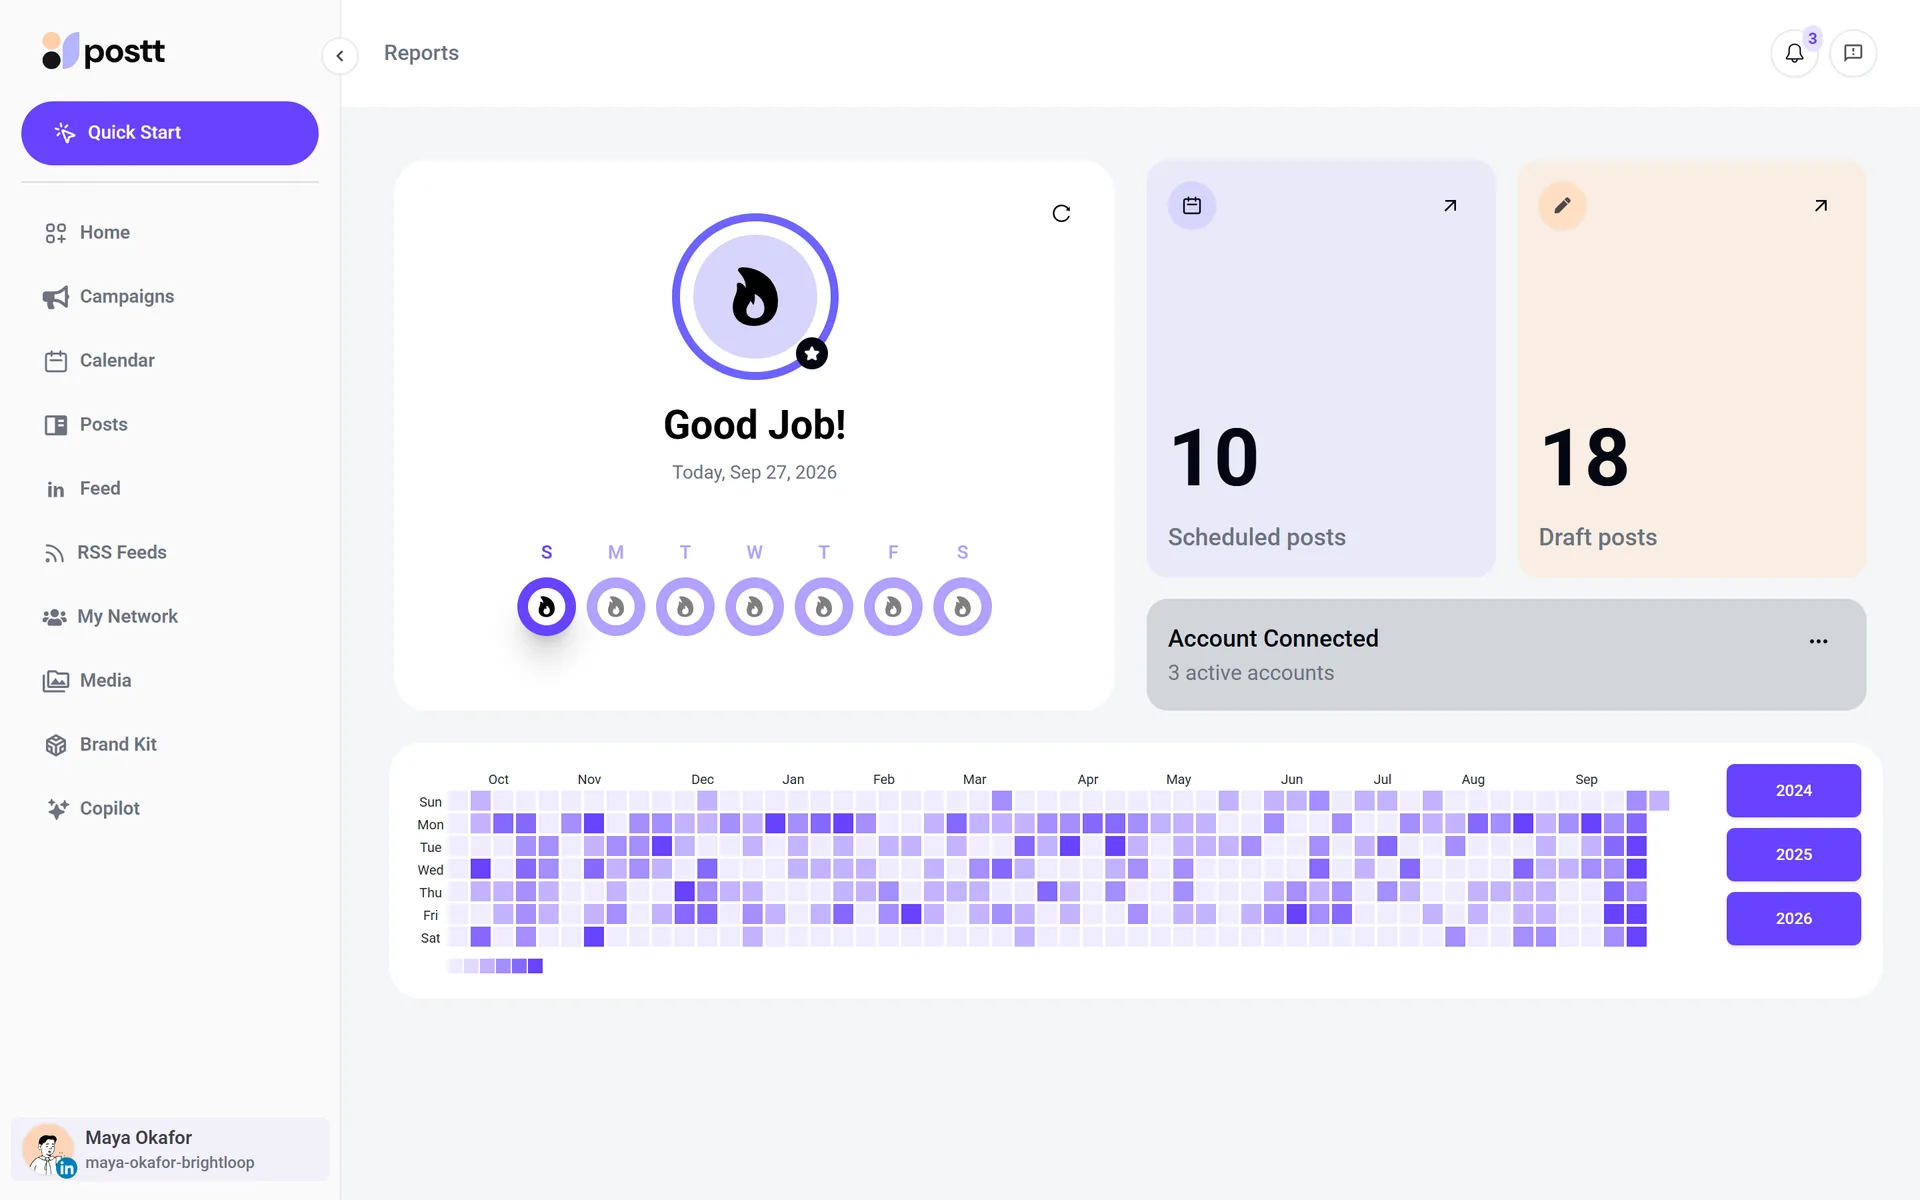The height and width of the screenshot is (1200, 1920).
Task: Collapse the sidebar with the chevron button
Action: [340, 55]
